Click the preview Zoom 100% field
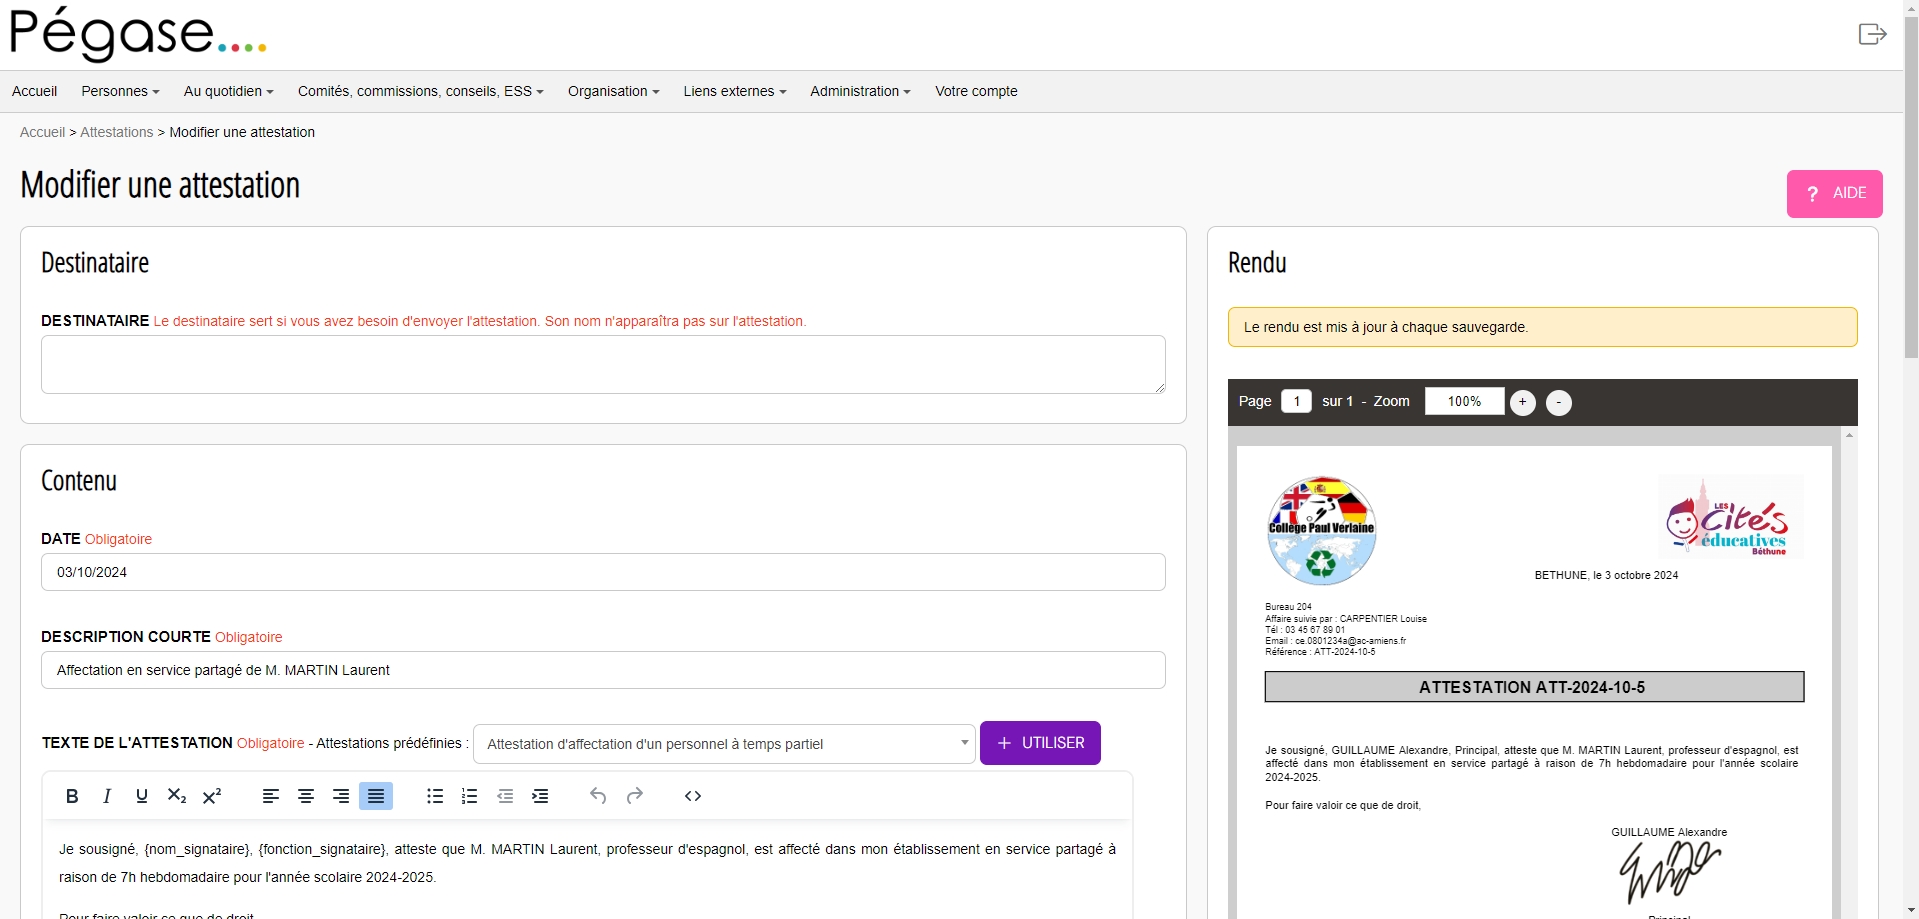The width and height of the screenshot is (1919, 919). click(1464, 401)
